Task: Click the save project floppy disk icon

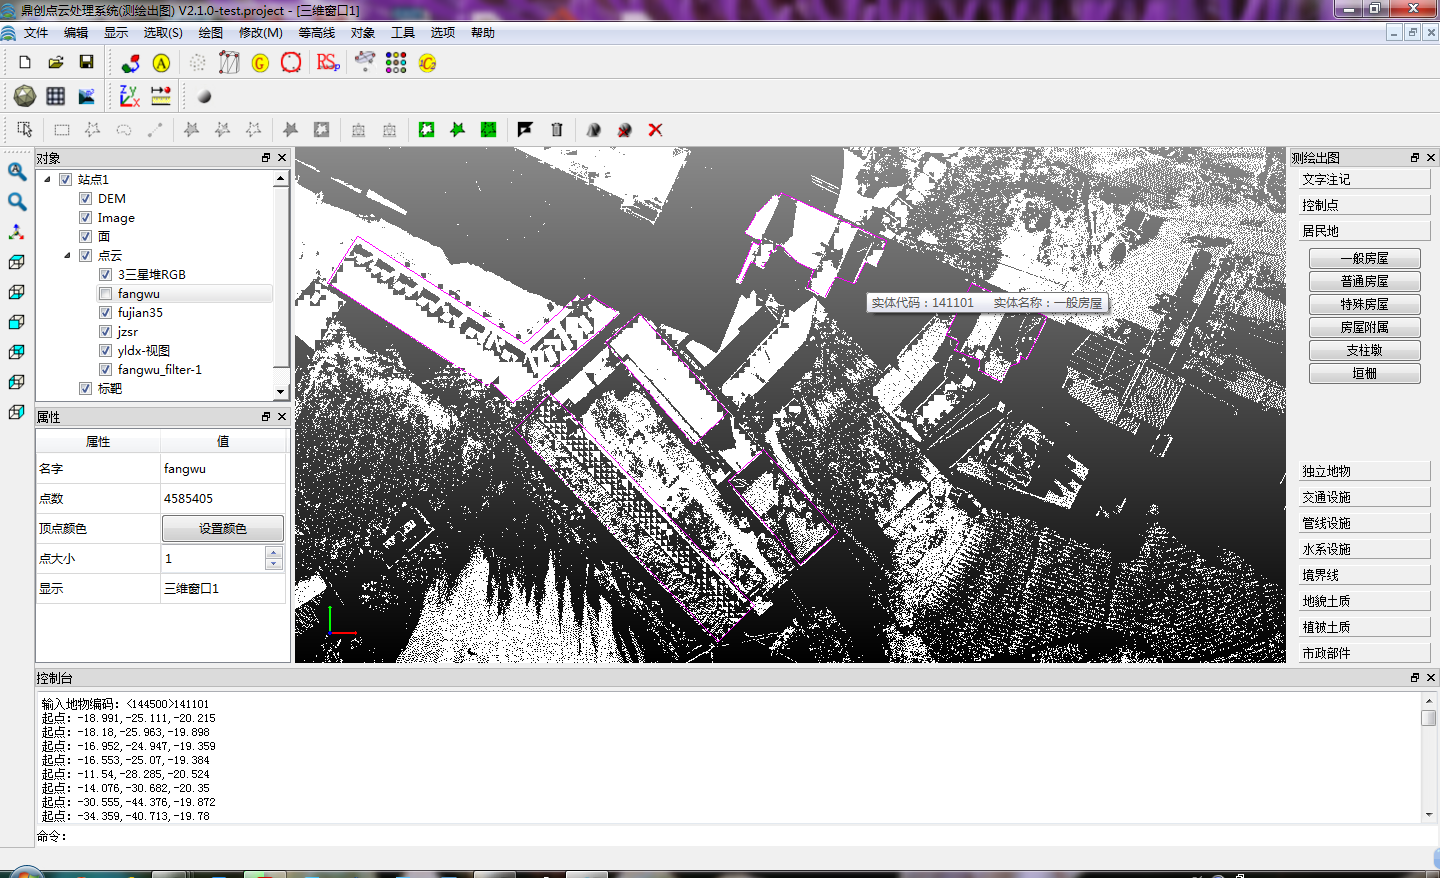Action: pos(87,62)
